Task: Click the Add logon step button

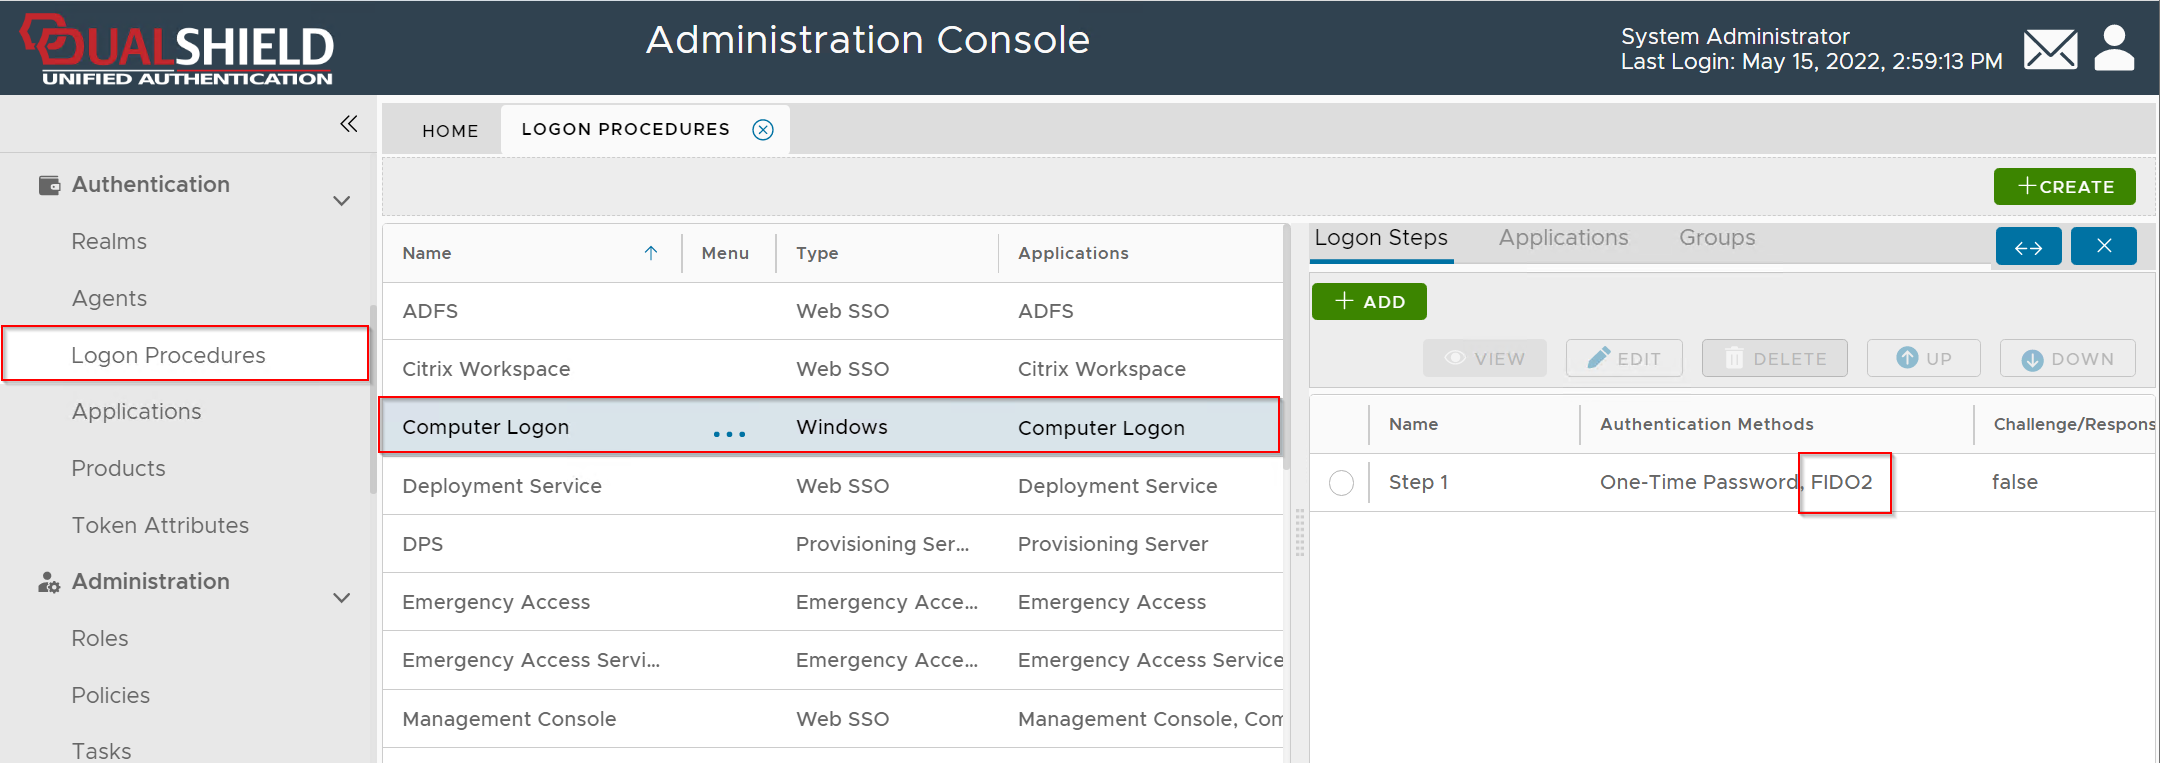Action: pos(1369,302)
